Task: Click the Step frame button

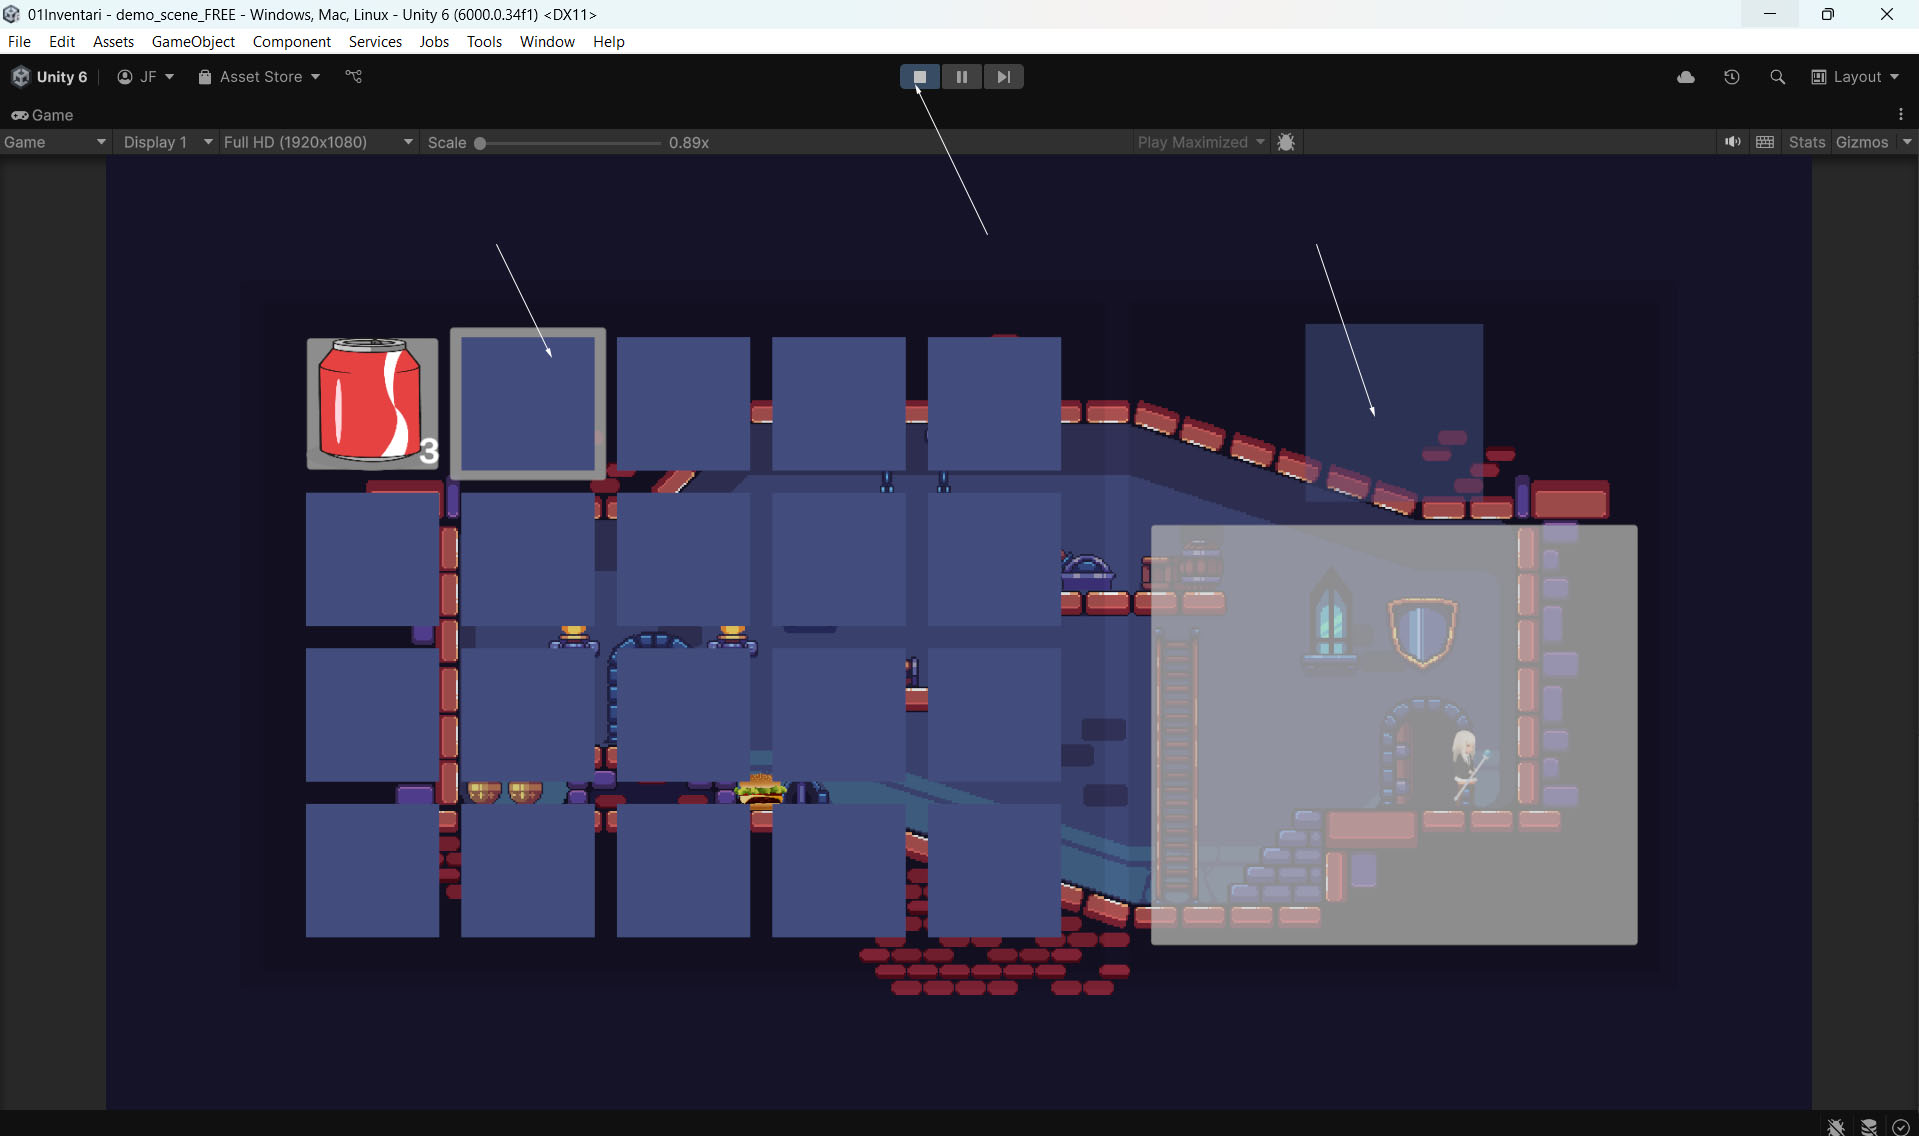Action: click(1003, 77)
